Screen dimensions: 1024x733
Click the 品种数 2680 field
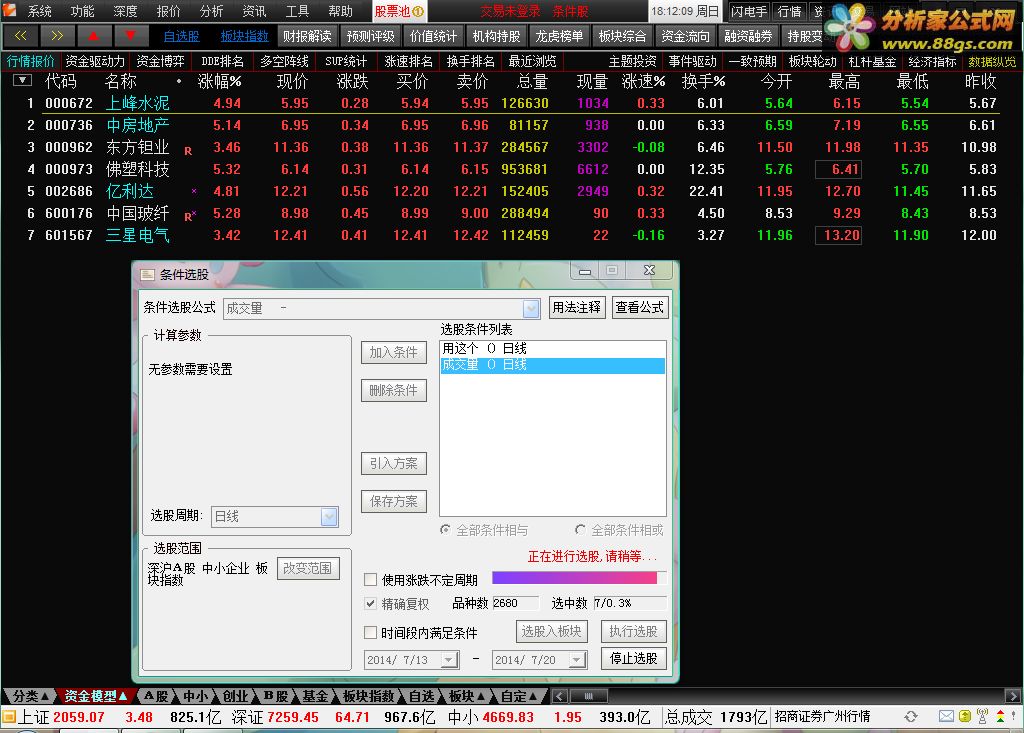point(516,603)
